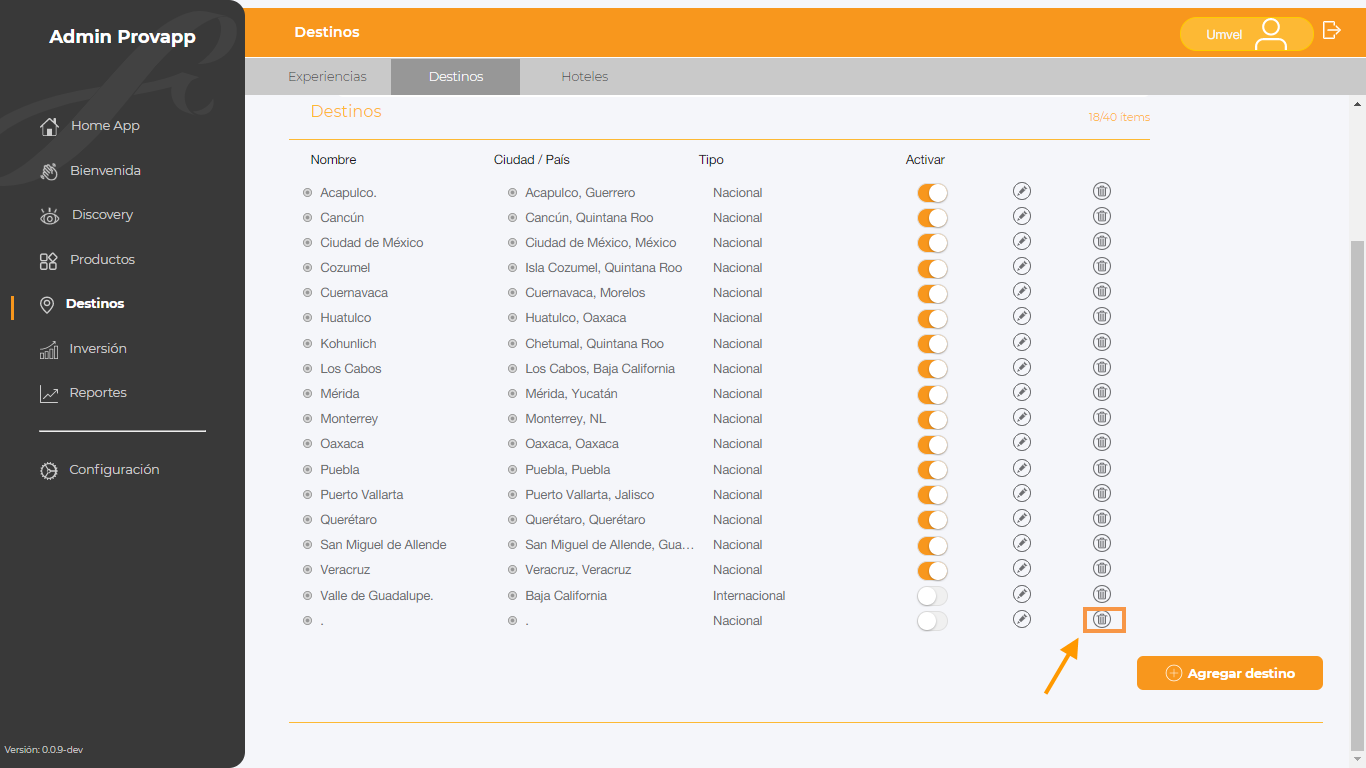The width and height of the screenshot is (1366, 768).
Task: Edit Puerto Vallarta destination
Action: pos(1021,493)
